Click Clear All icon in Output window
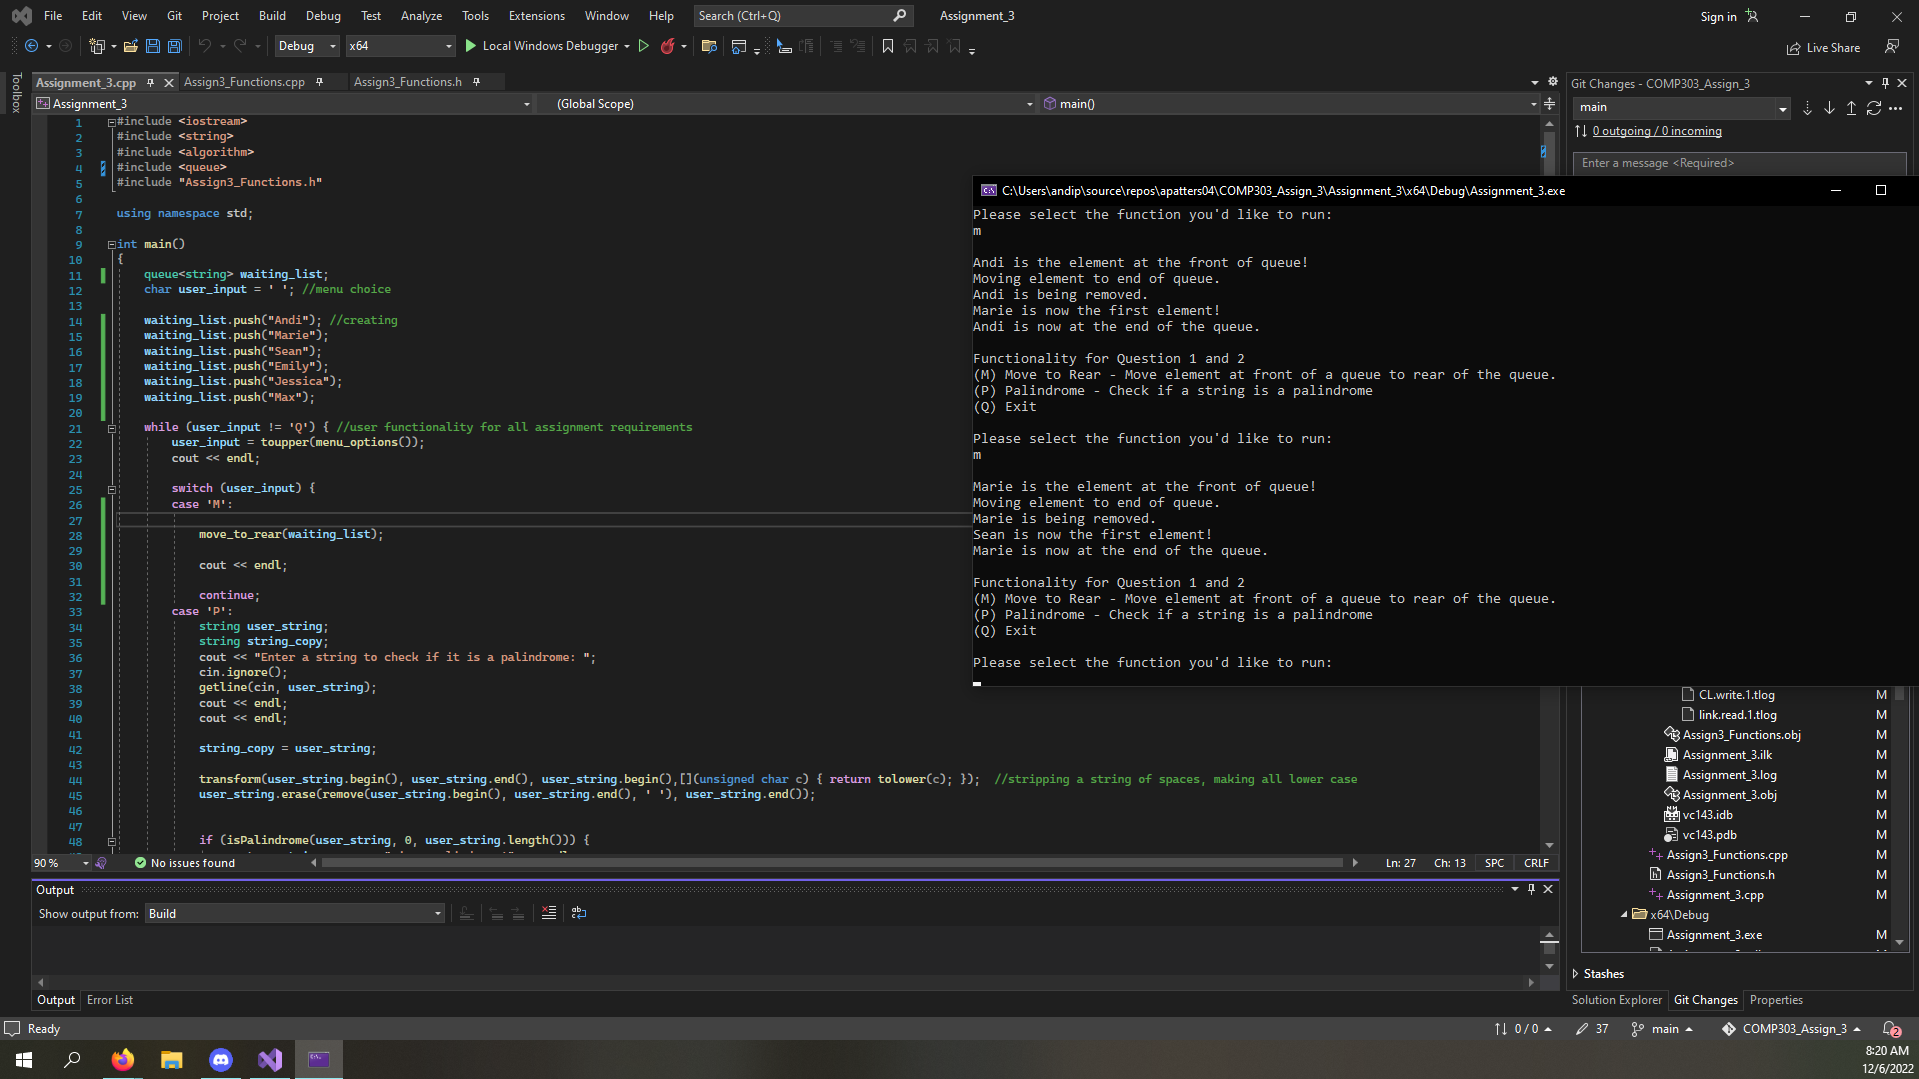This screenshot has width=1919, height=1079. point(549,913)
